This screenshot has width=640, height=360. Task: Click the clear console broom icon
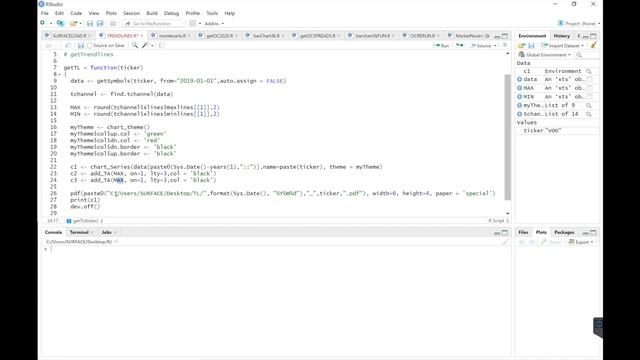pos(505,242)
